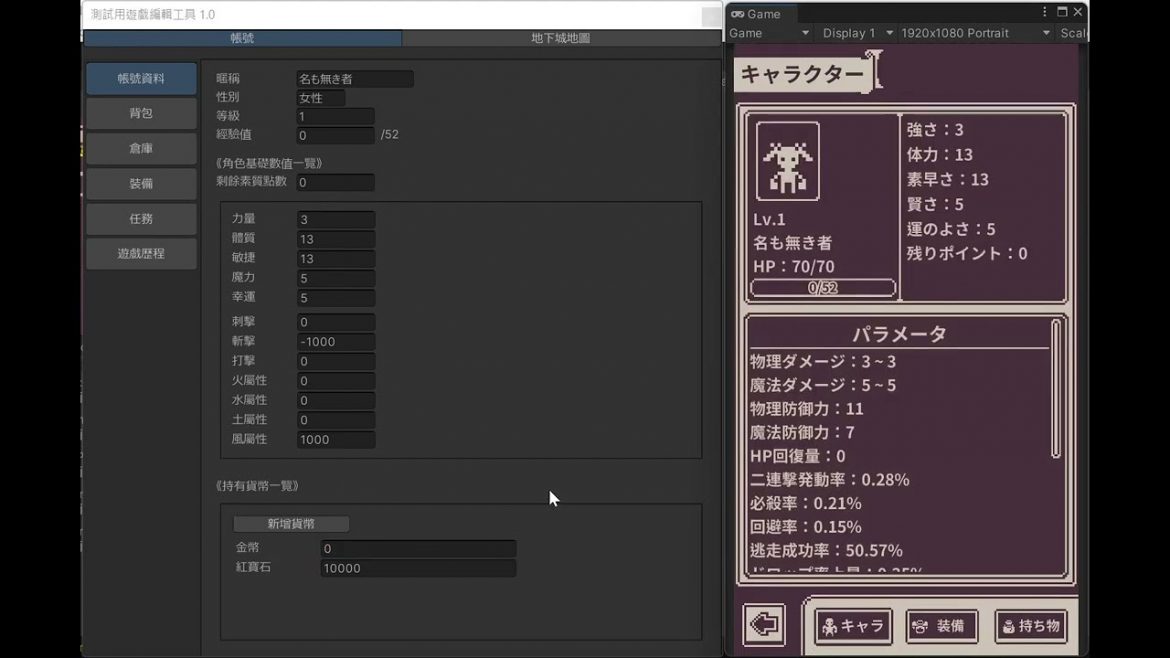Click the 新增貨幣 button

point(291,524)
